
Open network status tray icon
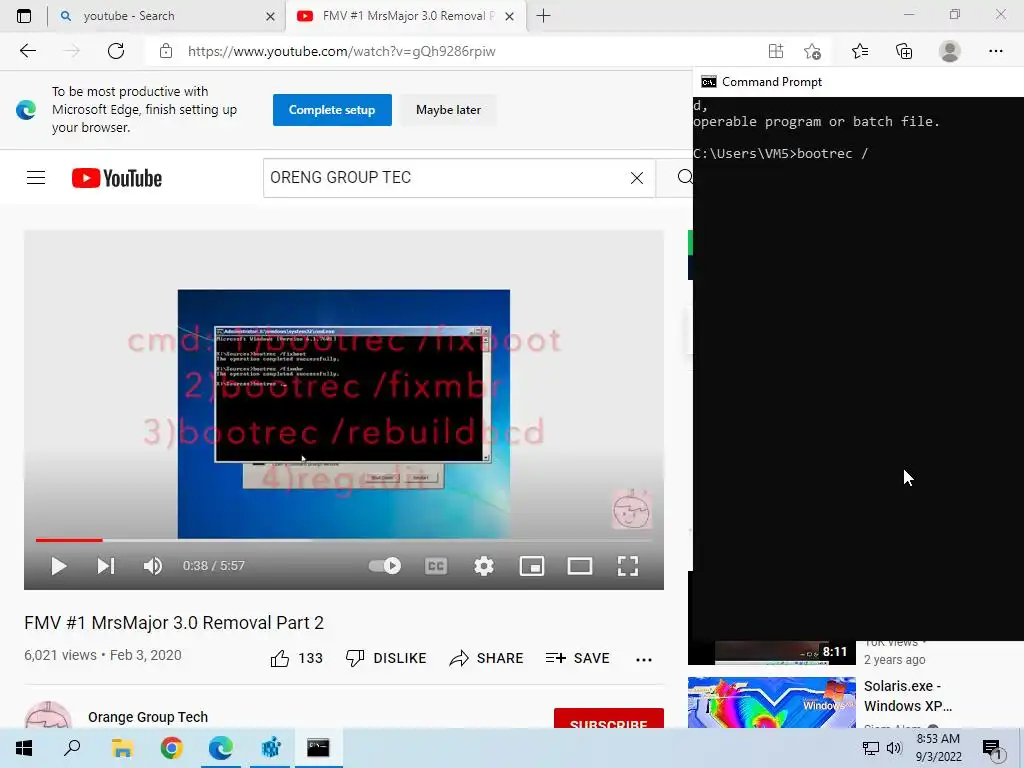coord(871,748)
